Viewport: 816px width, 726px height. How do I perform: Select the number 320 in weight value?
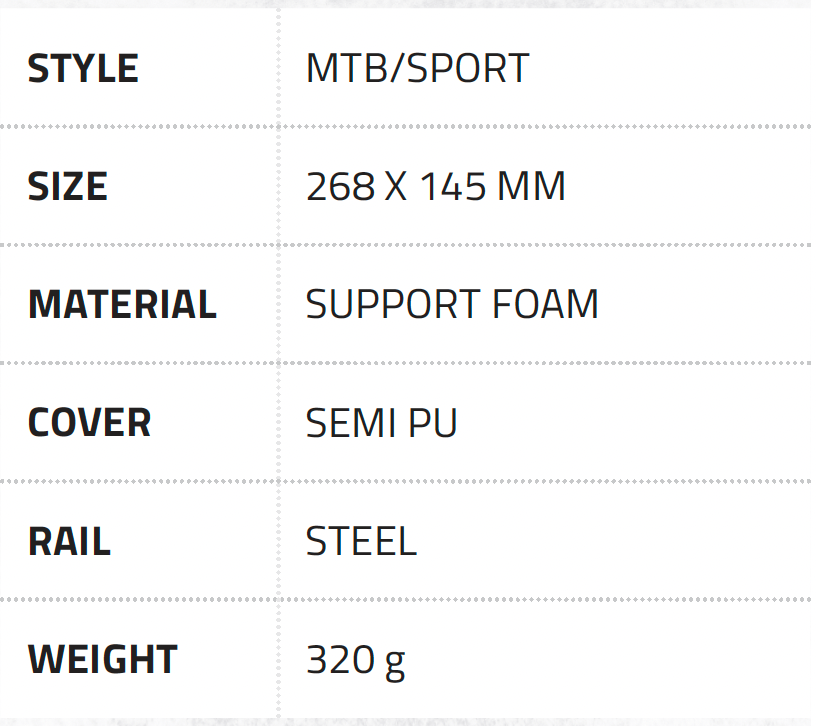point(340,659)
